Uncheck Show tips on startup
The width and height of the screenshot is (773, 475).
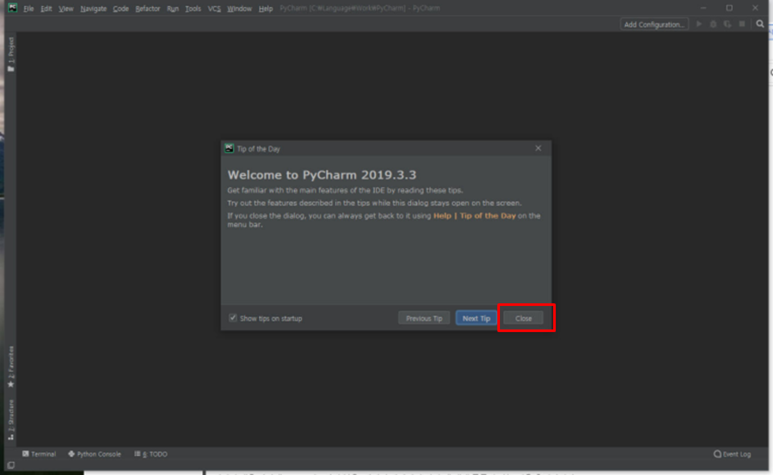click(233, 318)
